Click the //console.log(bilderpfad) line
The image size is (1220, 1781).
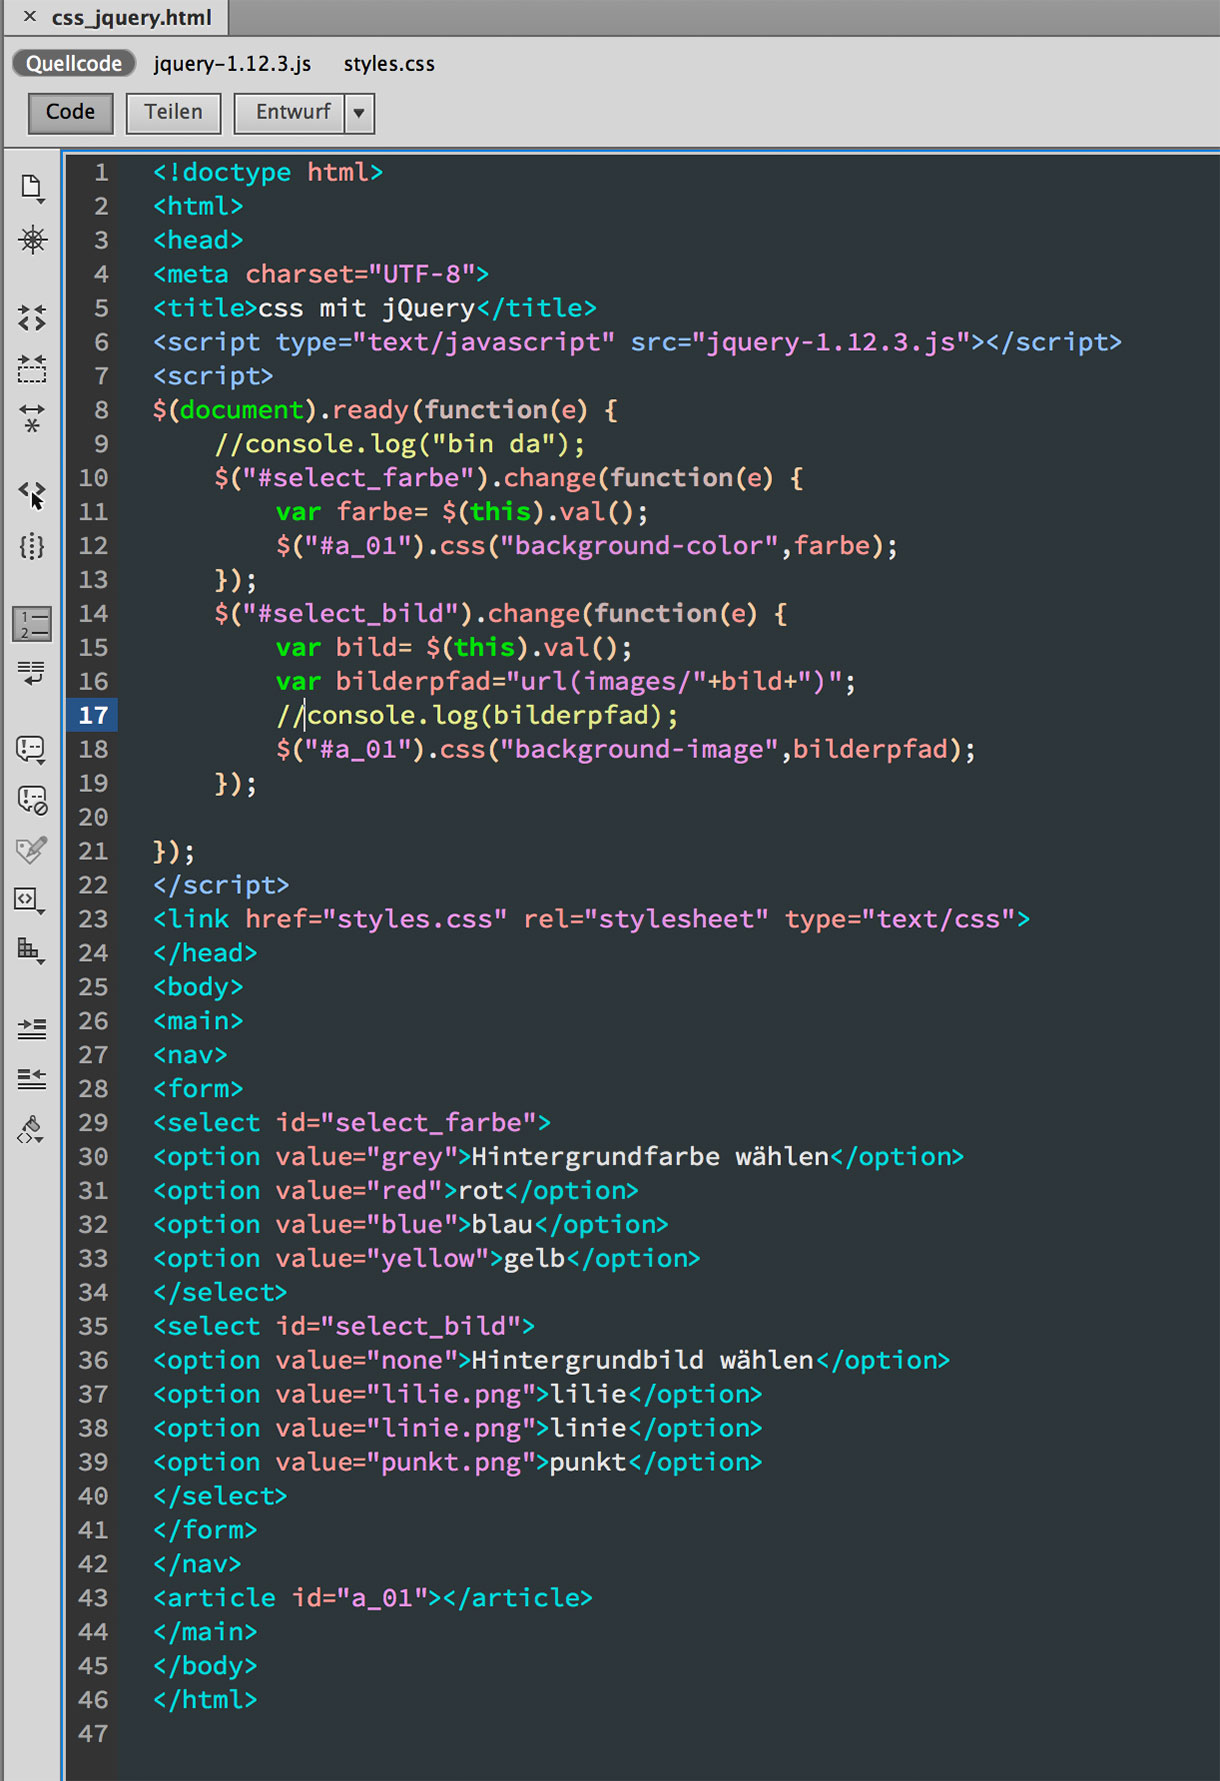(477, 716)
